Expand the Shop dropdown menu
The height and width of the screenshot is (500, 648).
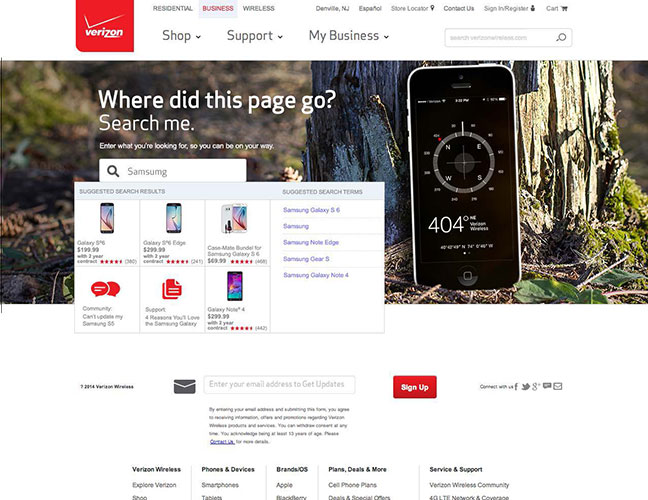pyautogui.click(x=181, y=36)
